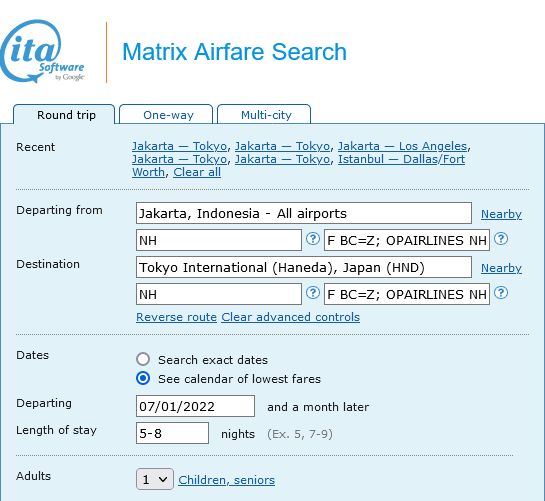Focus departing routing codes field containing NH
The height and width of the screenshot is (501, 545).
point(219,240)
